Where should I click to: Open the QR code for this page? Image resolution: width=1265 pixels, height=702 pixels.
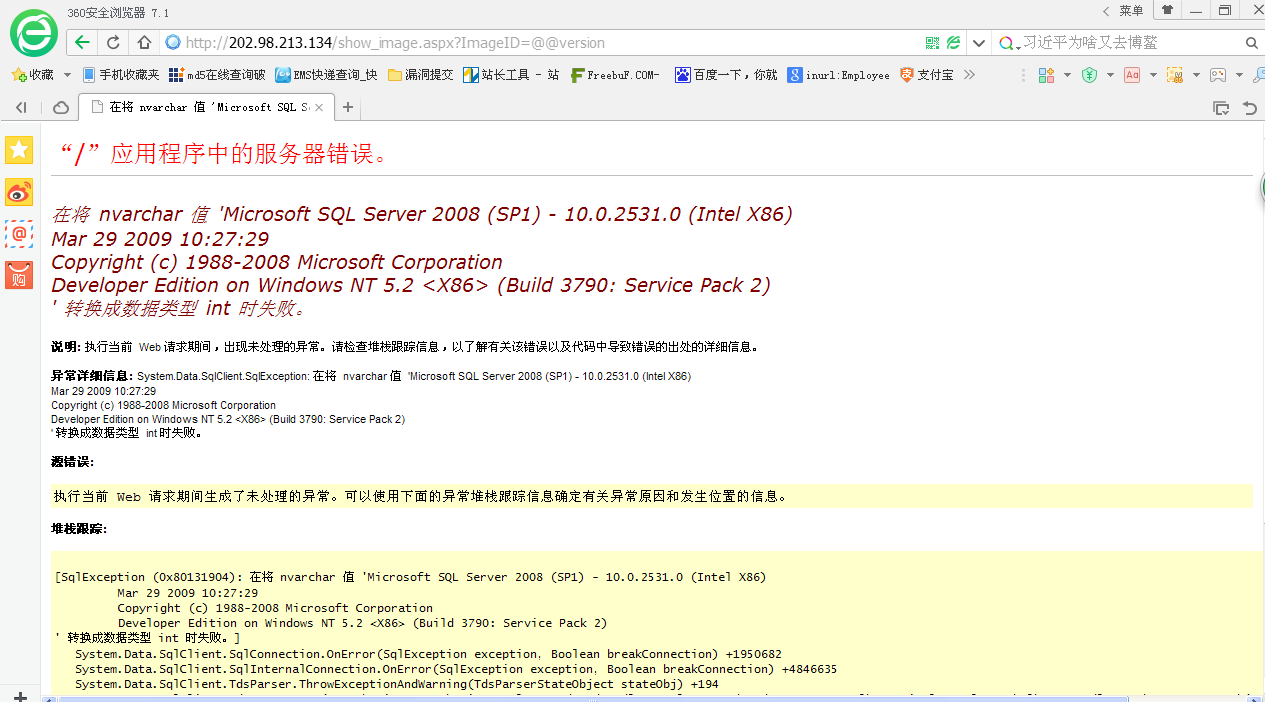[x=932, y=43]
